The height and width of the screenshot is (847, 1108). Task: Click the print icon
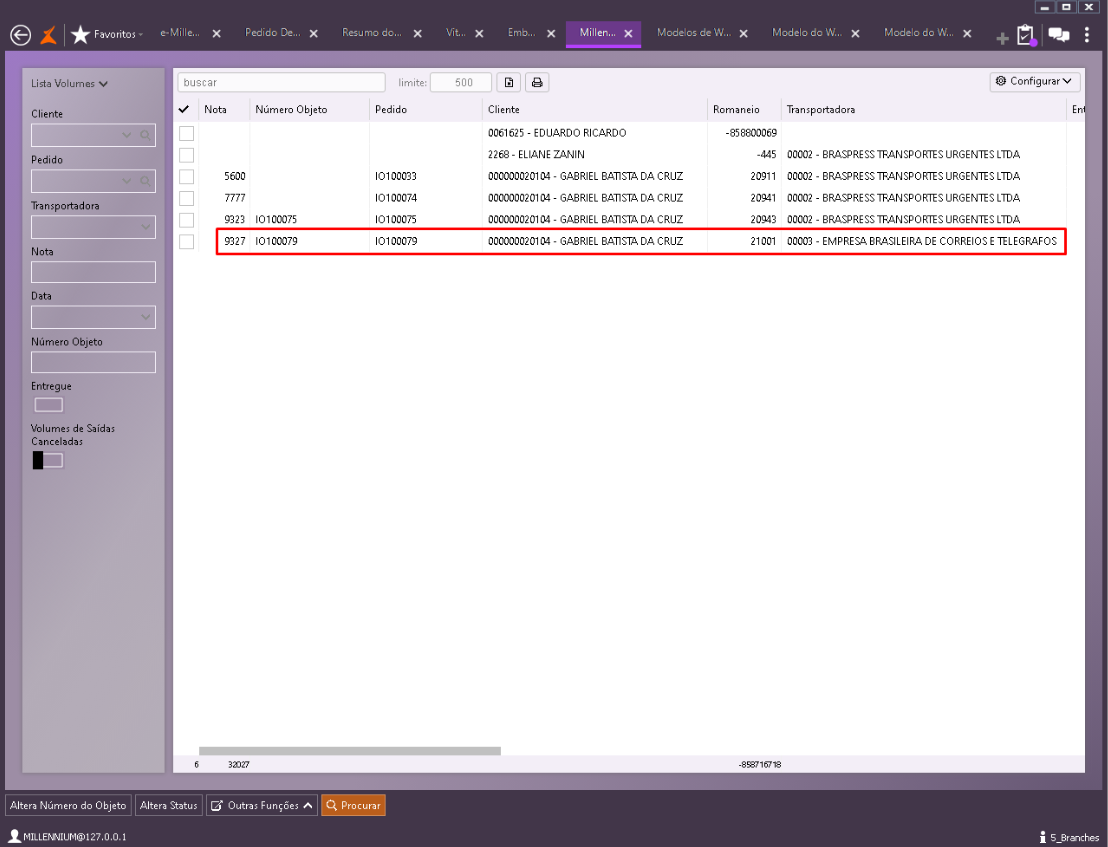(537, 83)
